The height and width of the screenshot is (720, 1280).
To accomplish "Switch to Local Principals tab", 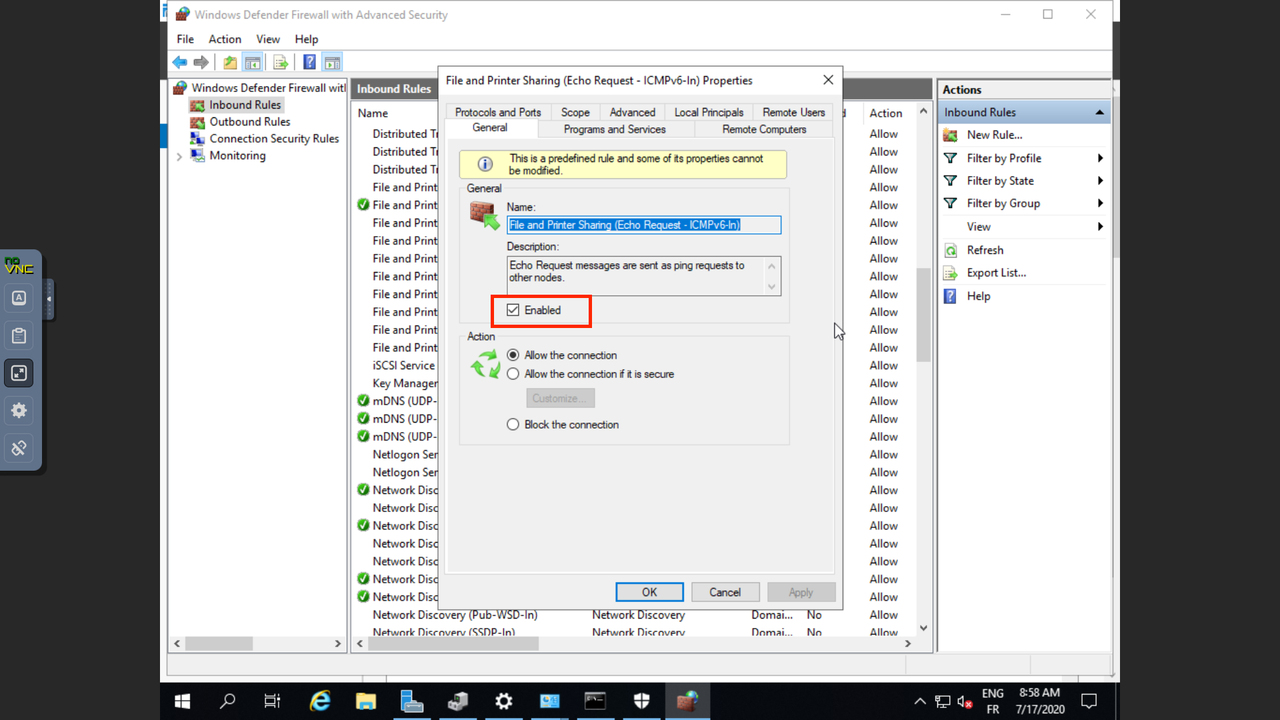I will click(709, 112).
